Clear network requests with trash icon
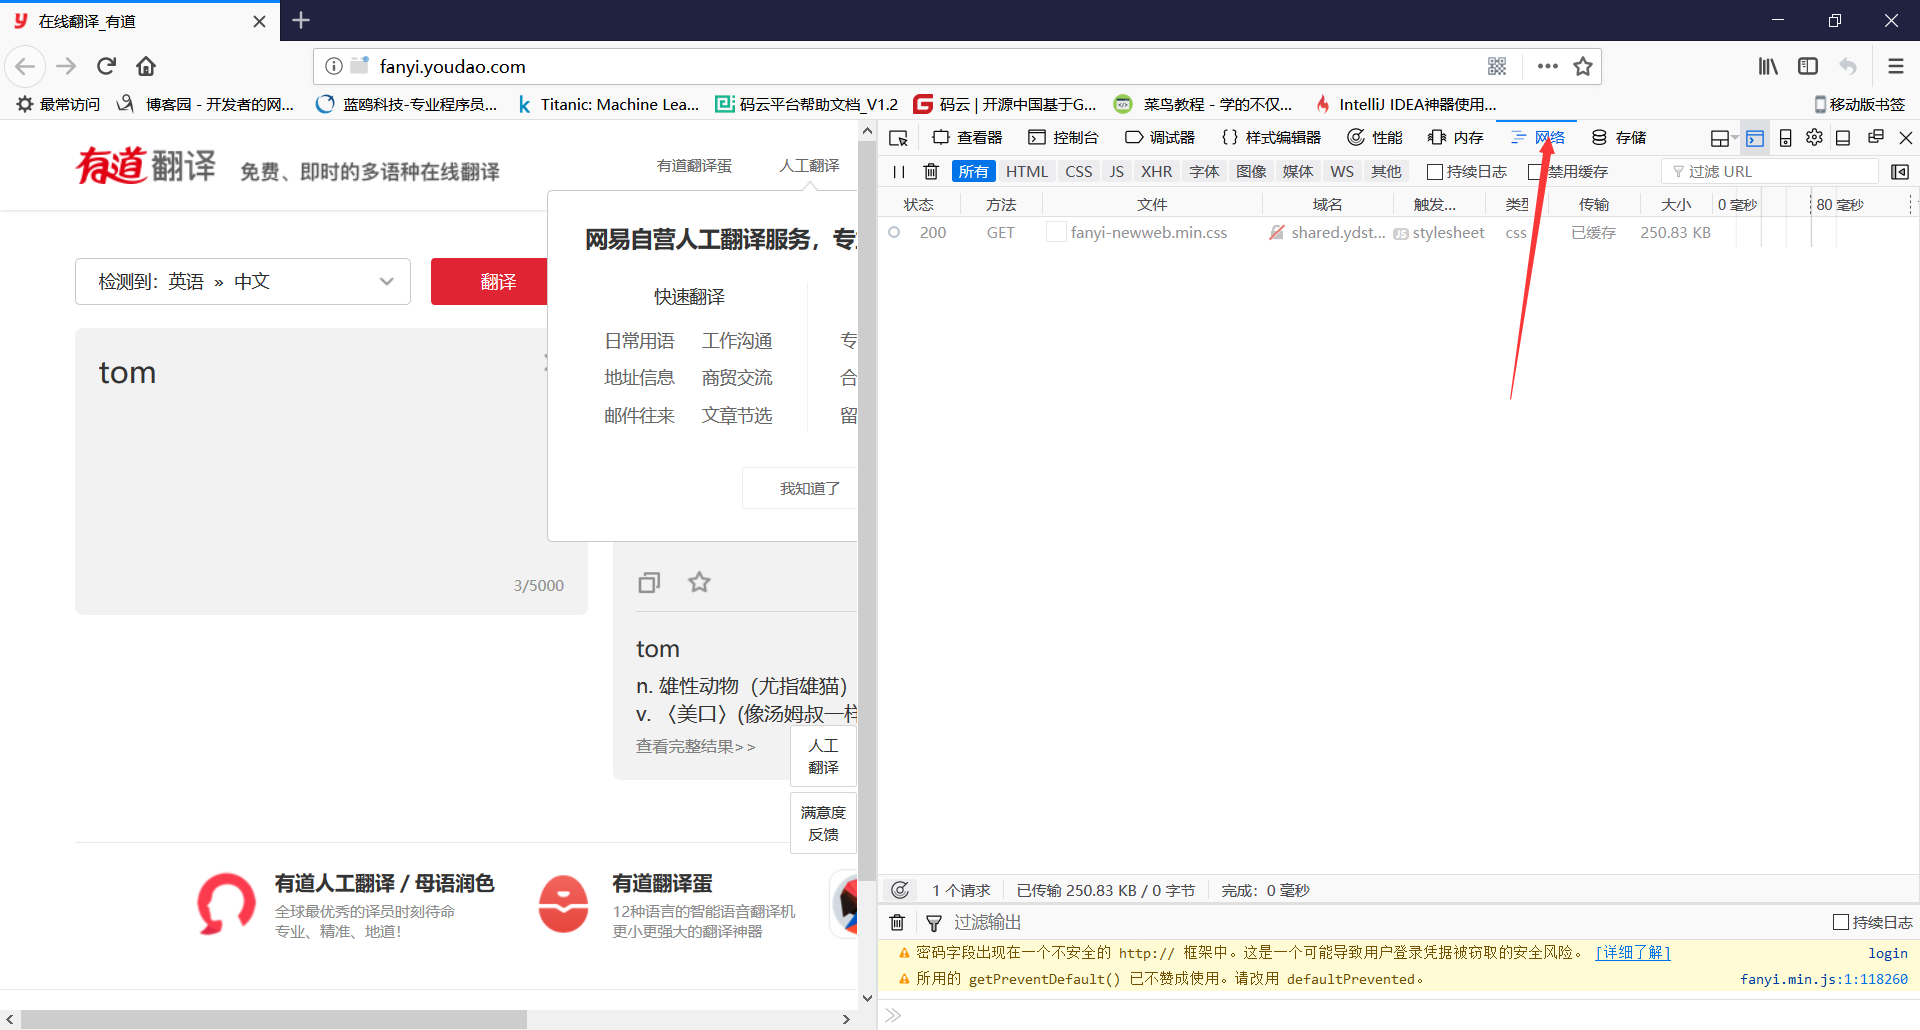This screenshot has height=1030, width=1920. (x=931, y=172)
